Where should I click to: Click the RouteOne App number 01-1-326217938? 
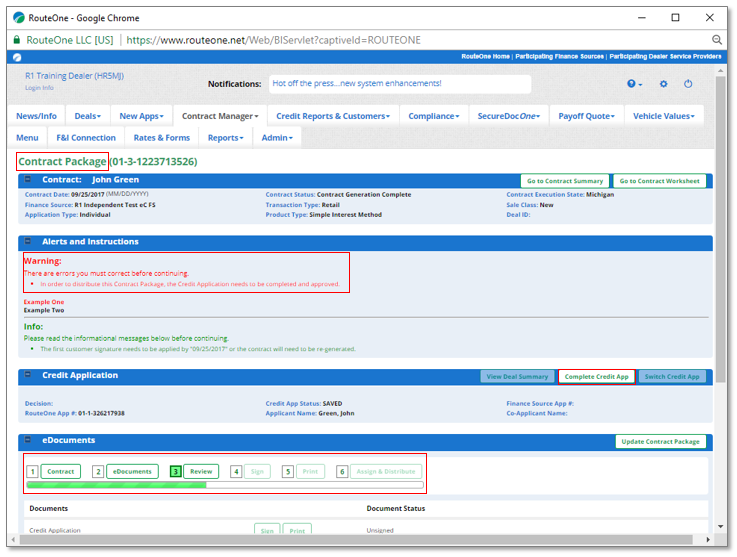101,413
